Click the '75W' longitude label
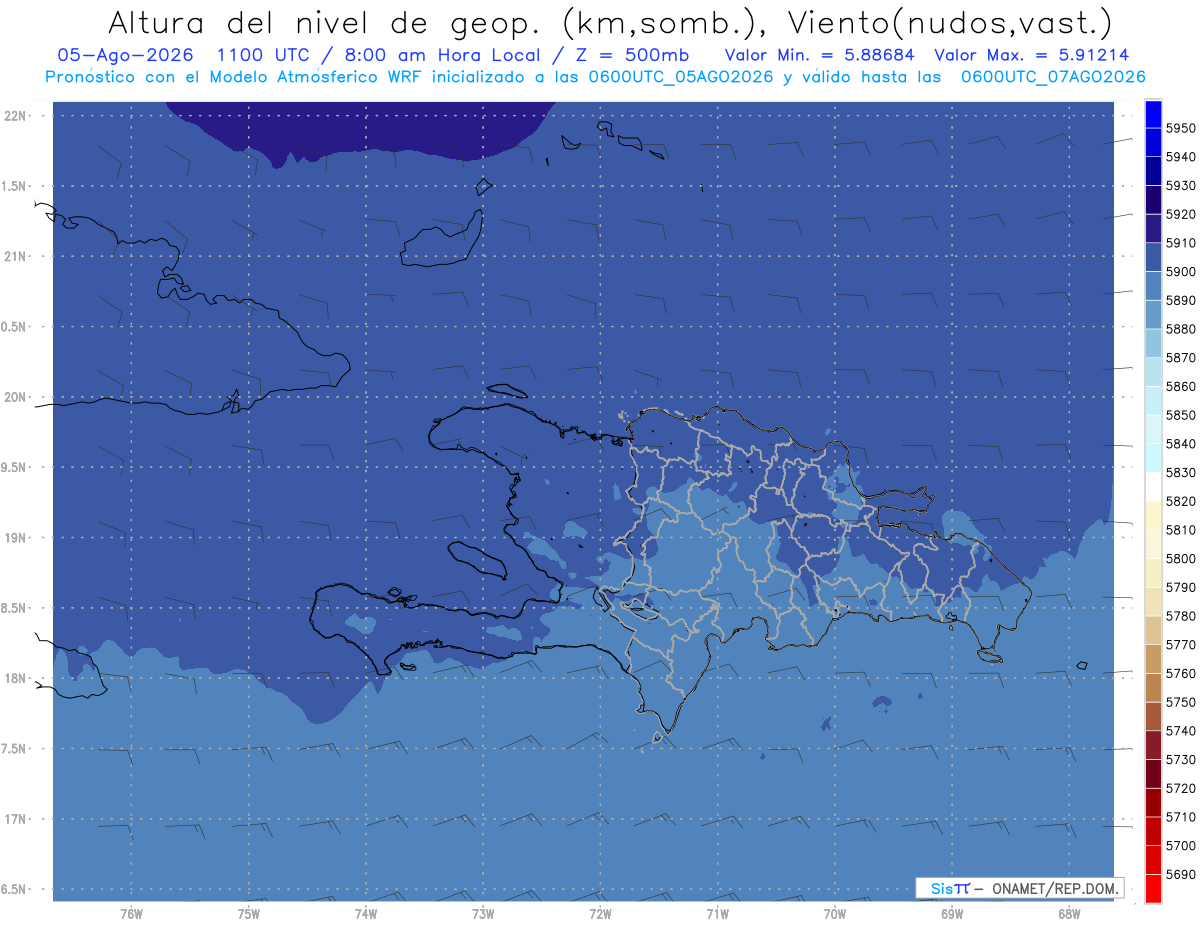The width and height of the screenshot is (1200, 927). click(x=249, y=913)
